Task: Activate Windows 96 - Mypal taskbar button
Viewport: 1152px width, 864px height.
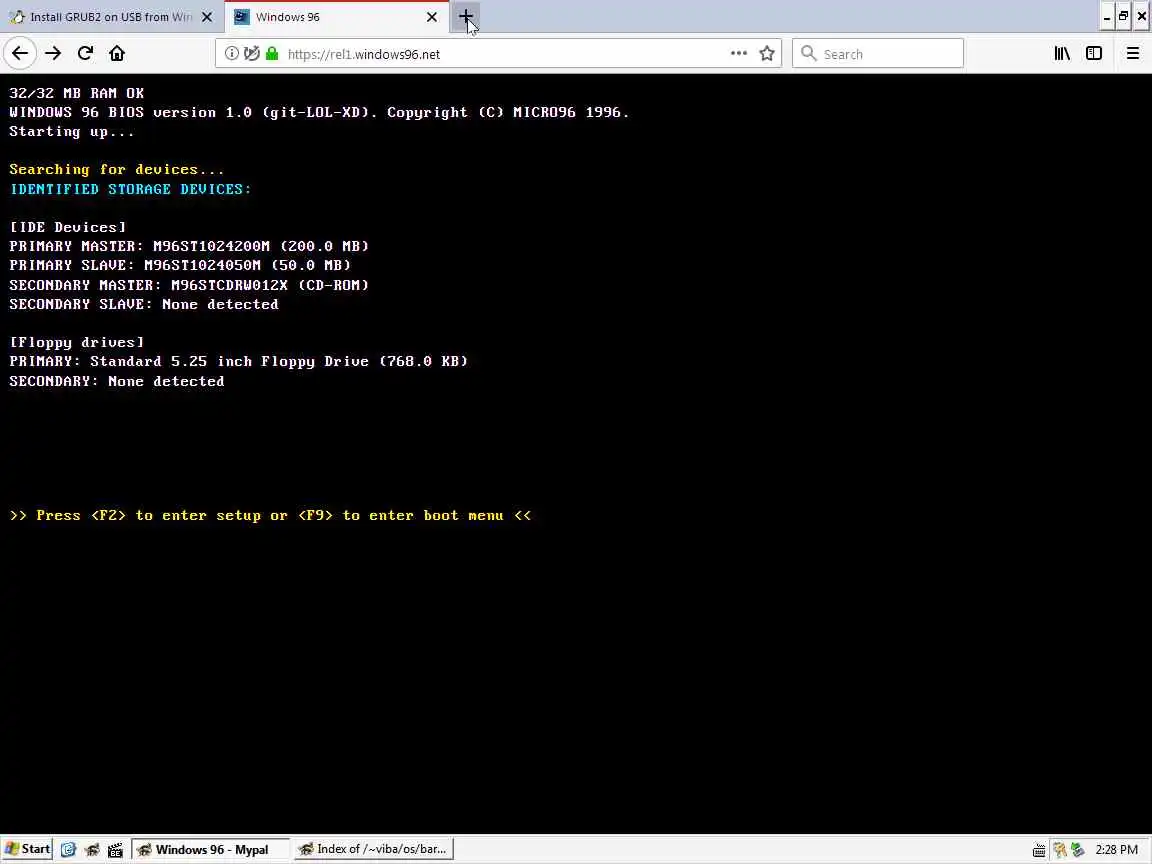Action: pos(210,849)
